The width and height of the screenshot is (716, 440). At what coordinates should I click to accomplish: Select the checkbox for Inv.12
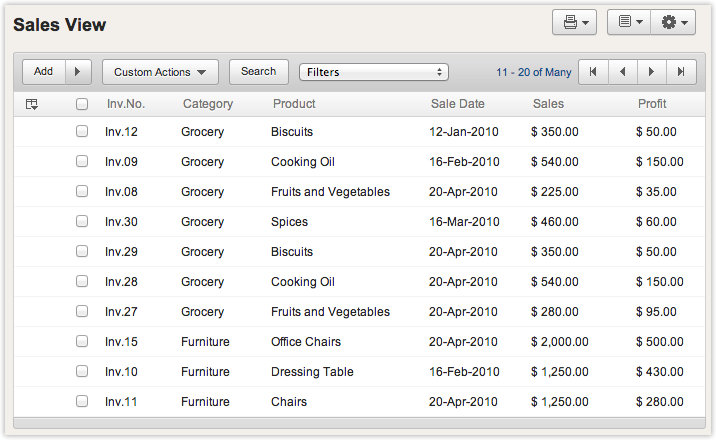click(x=82, y=131)
